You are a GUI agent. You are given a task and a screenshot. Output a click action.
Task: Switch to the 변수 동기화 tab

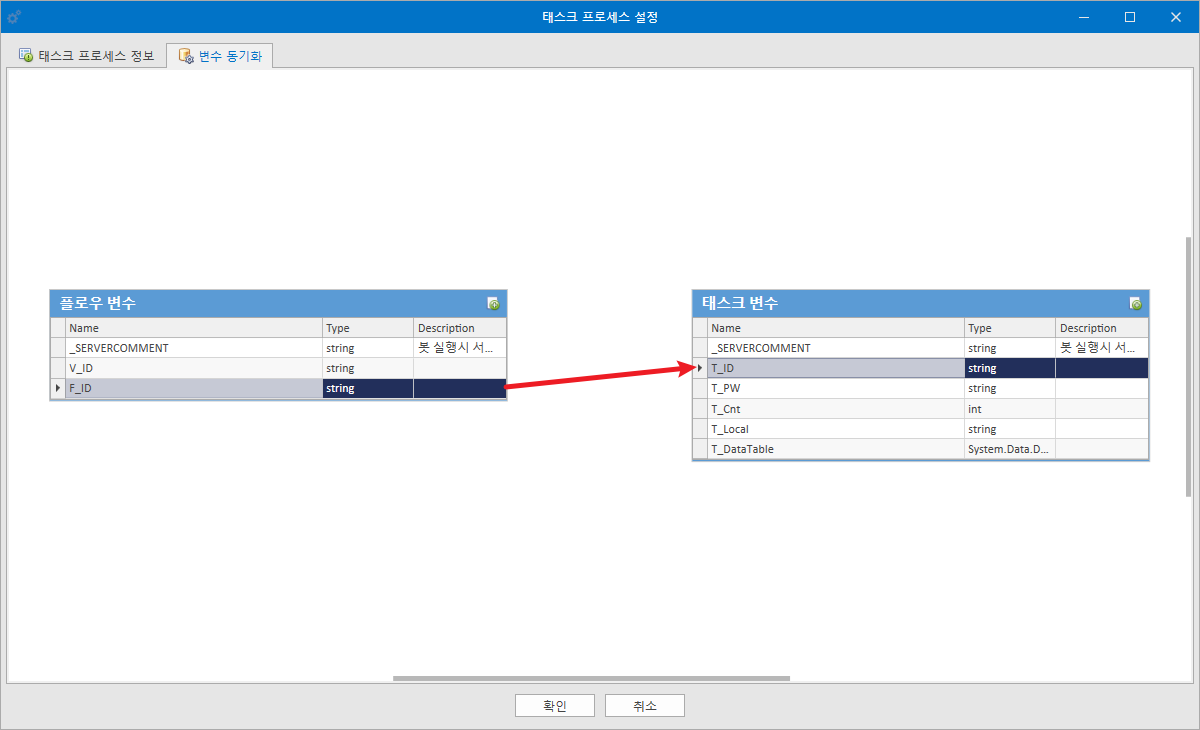pos(219,56)
